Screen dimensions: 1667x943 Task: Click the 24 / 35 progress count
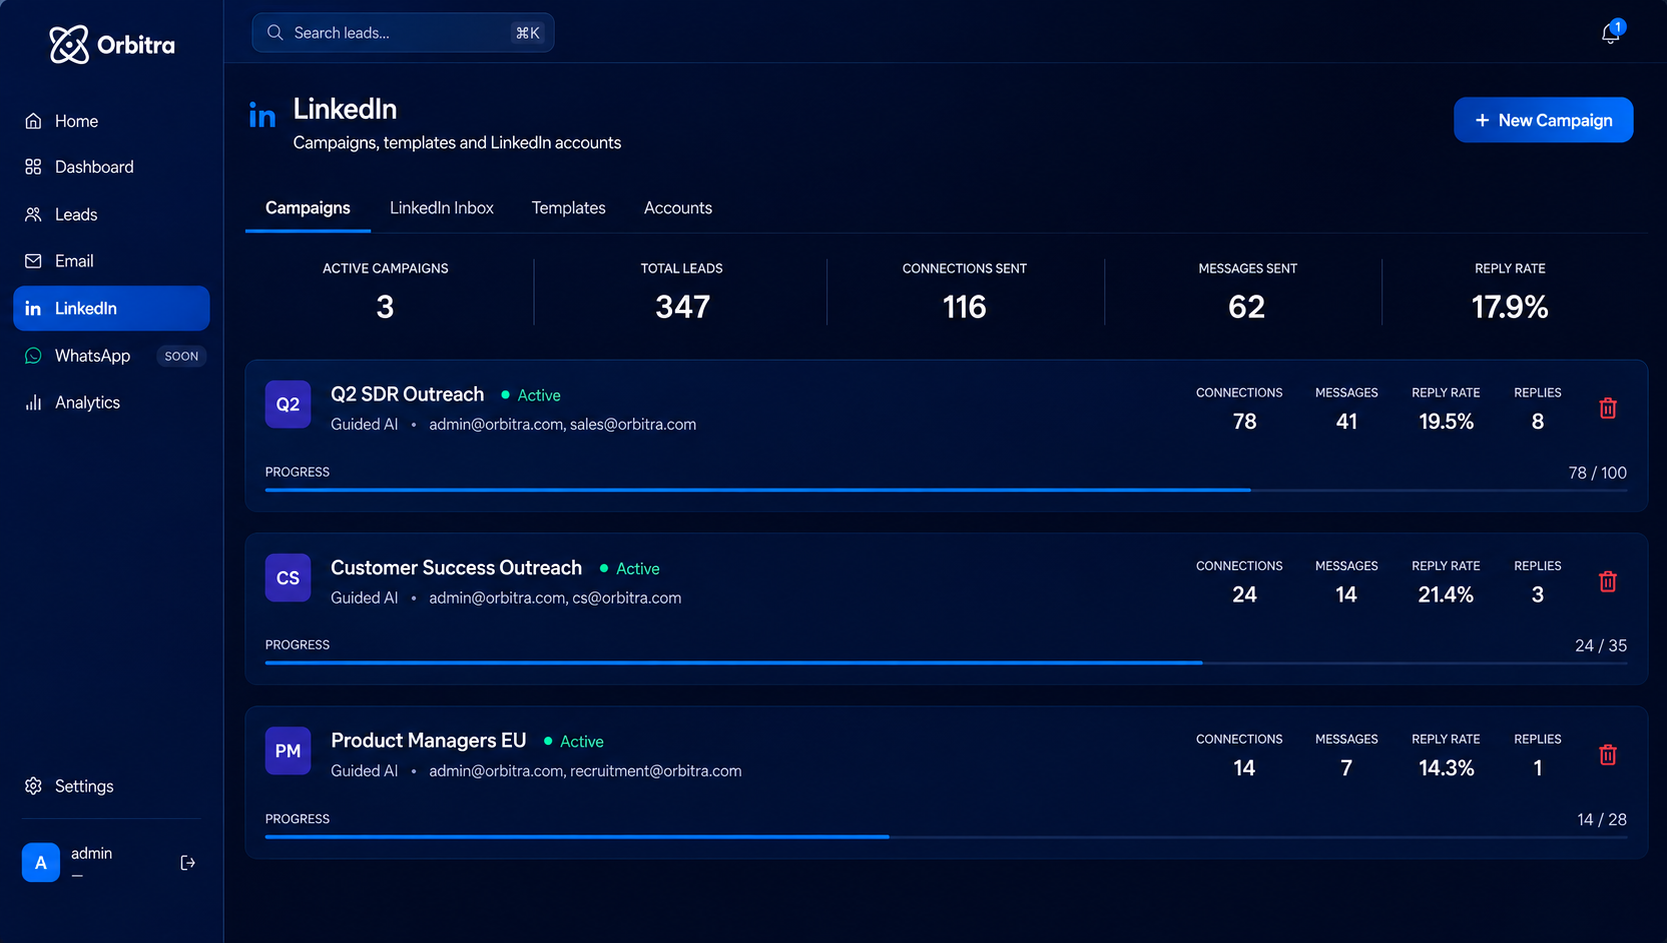[1600, 645]
